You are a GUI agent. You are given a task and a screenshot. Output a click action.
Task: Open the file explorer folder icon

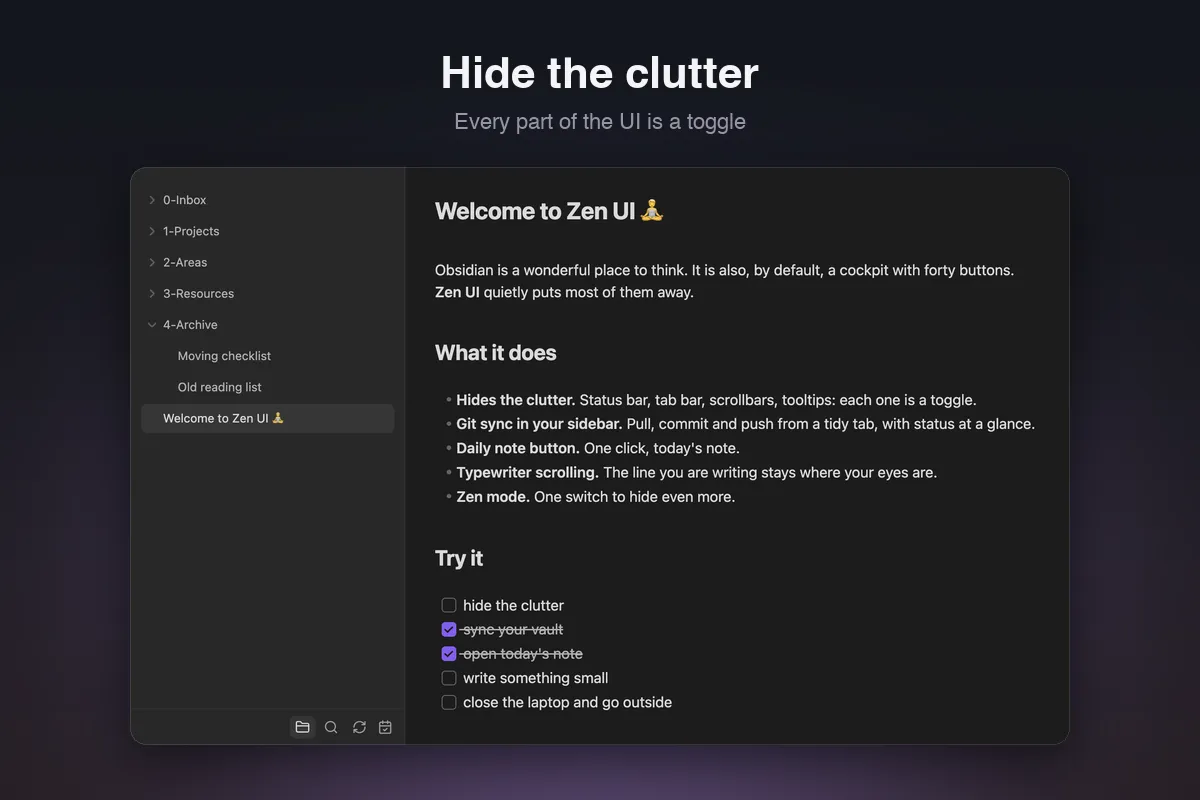(x=302, y=727)
